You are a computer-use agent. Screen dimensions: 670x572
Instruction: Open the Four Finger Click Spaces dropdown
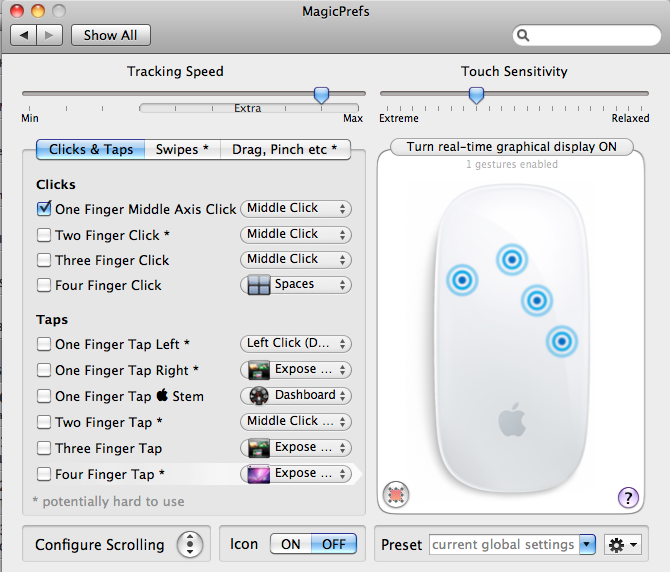tap(296, 285)
